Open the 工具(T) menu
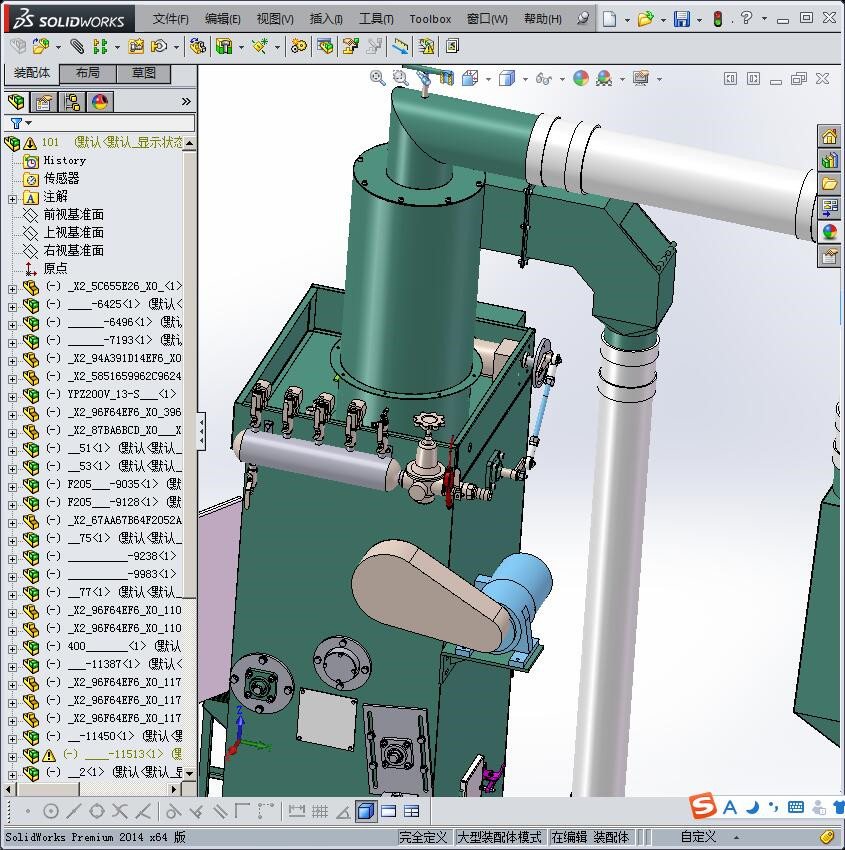The image size is (845, 850). pyautogui.click(x=375, y=19)
